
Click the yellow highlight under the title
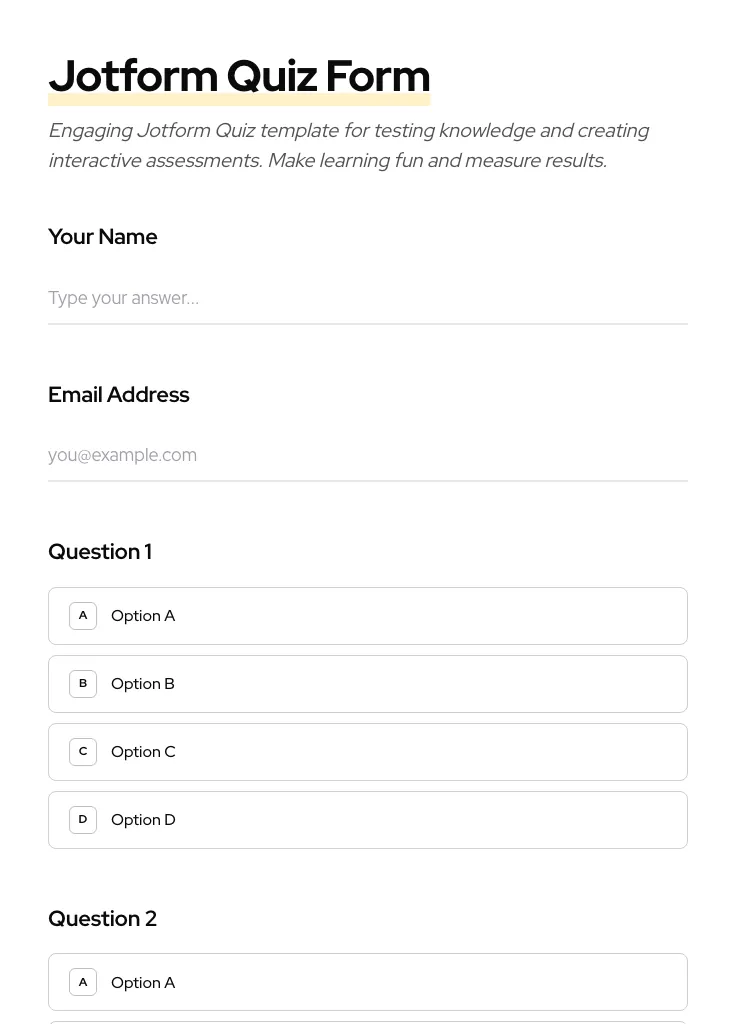coord(239,100)
